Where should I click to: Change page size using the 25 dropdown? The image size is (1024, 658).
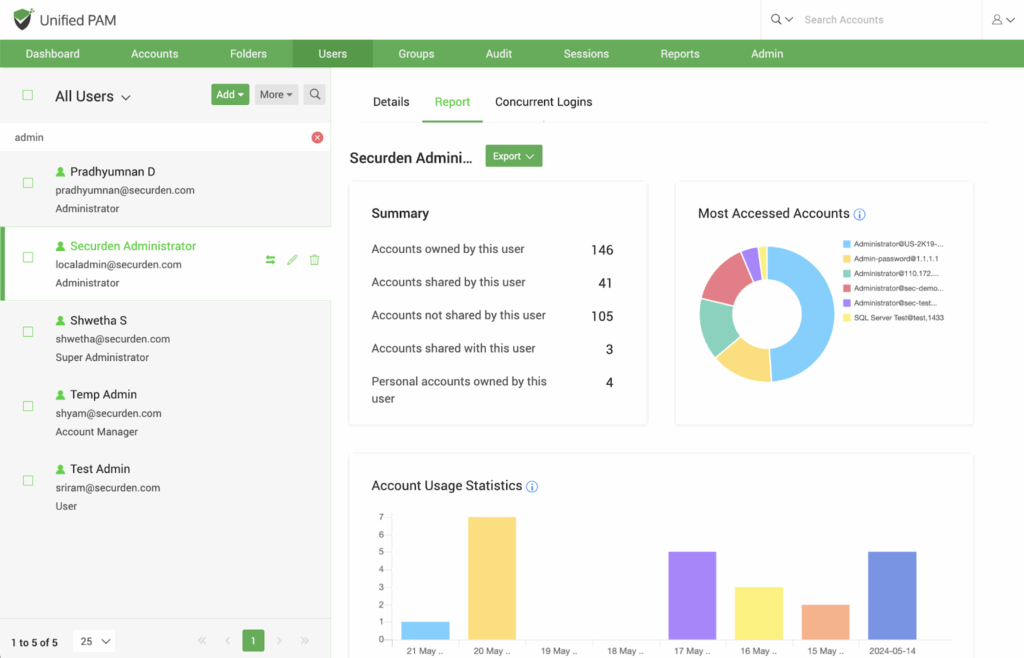94,641
